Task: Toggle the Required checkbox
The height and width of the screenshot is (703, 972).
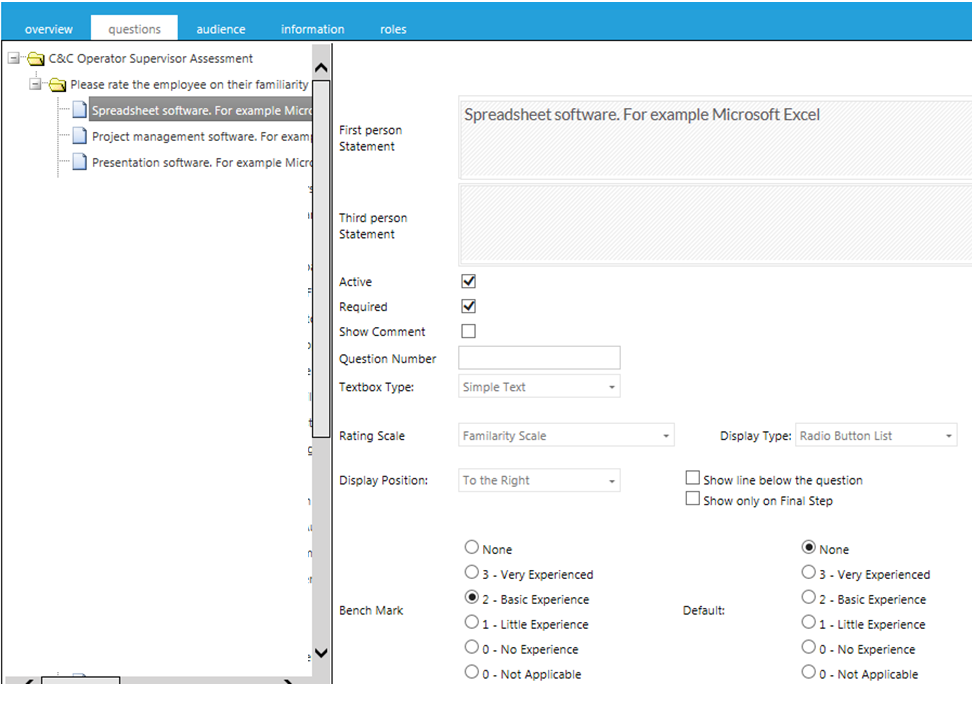Action: (x=468, y=307)
